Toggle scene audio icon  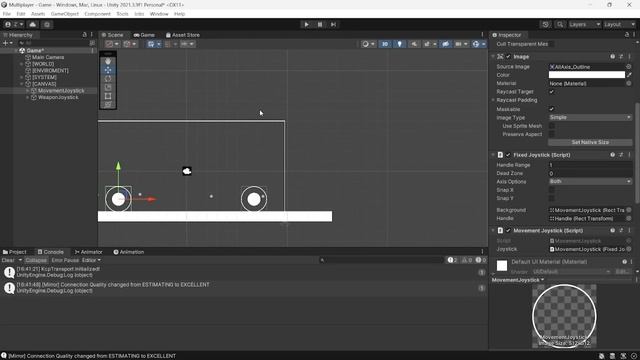(414, 44)
